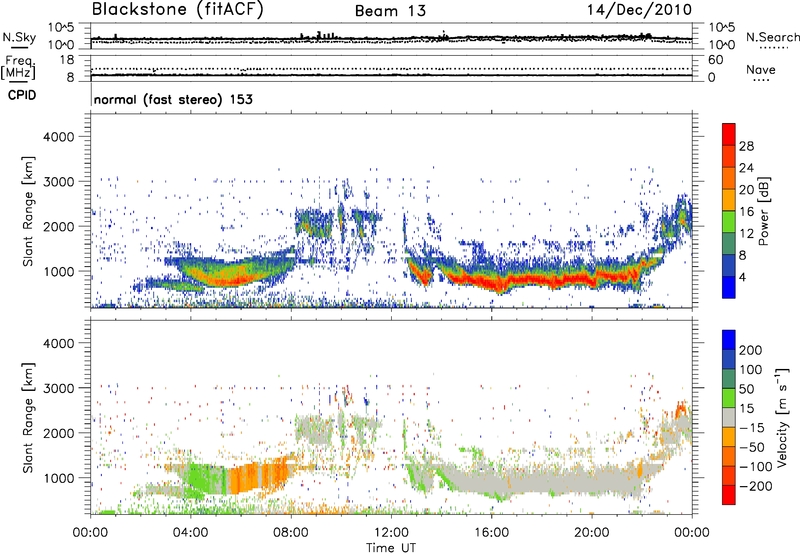This screenshot has width=800, height=554.
Task: Click the N.Search legend label
Action: tap(772, 37)
